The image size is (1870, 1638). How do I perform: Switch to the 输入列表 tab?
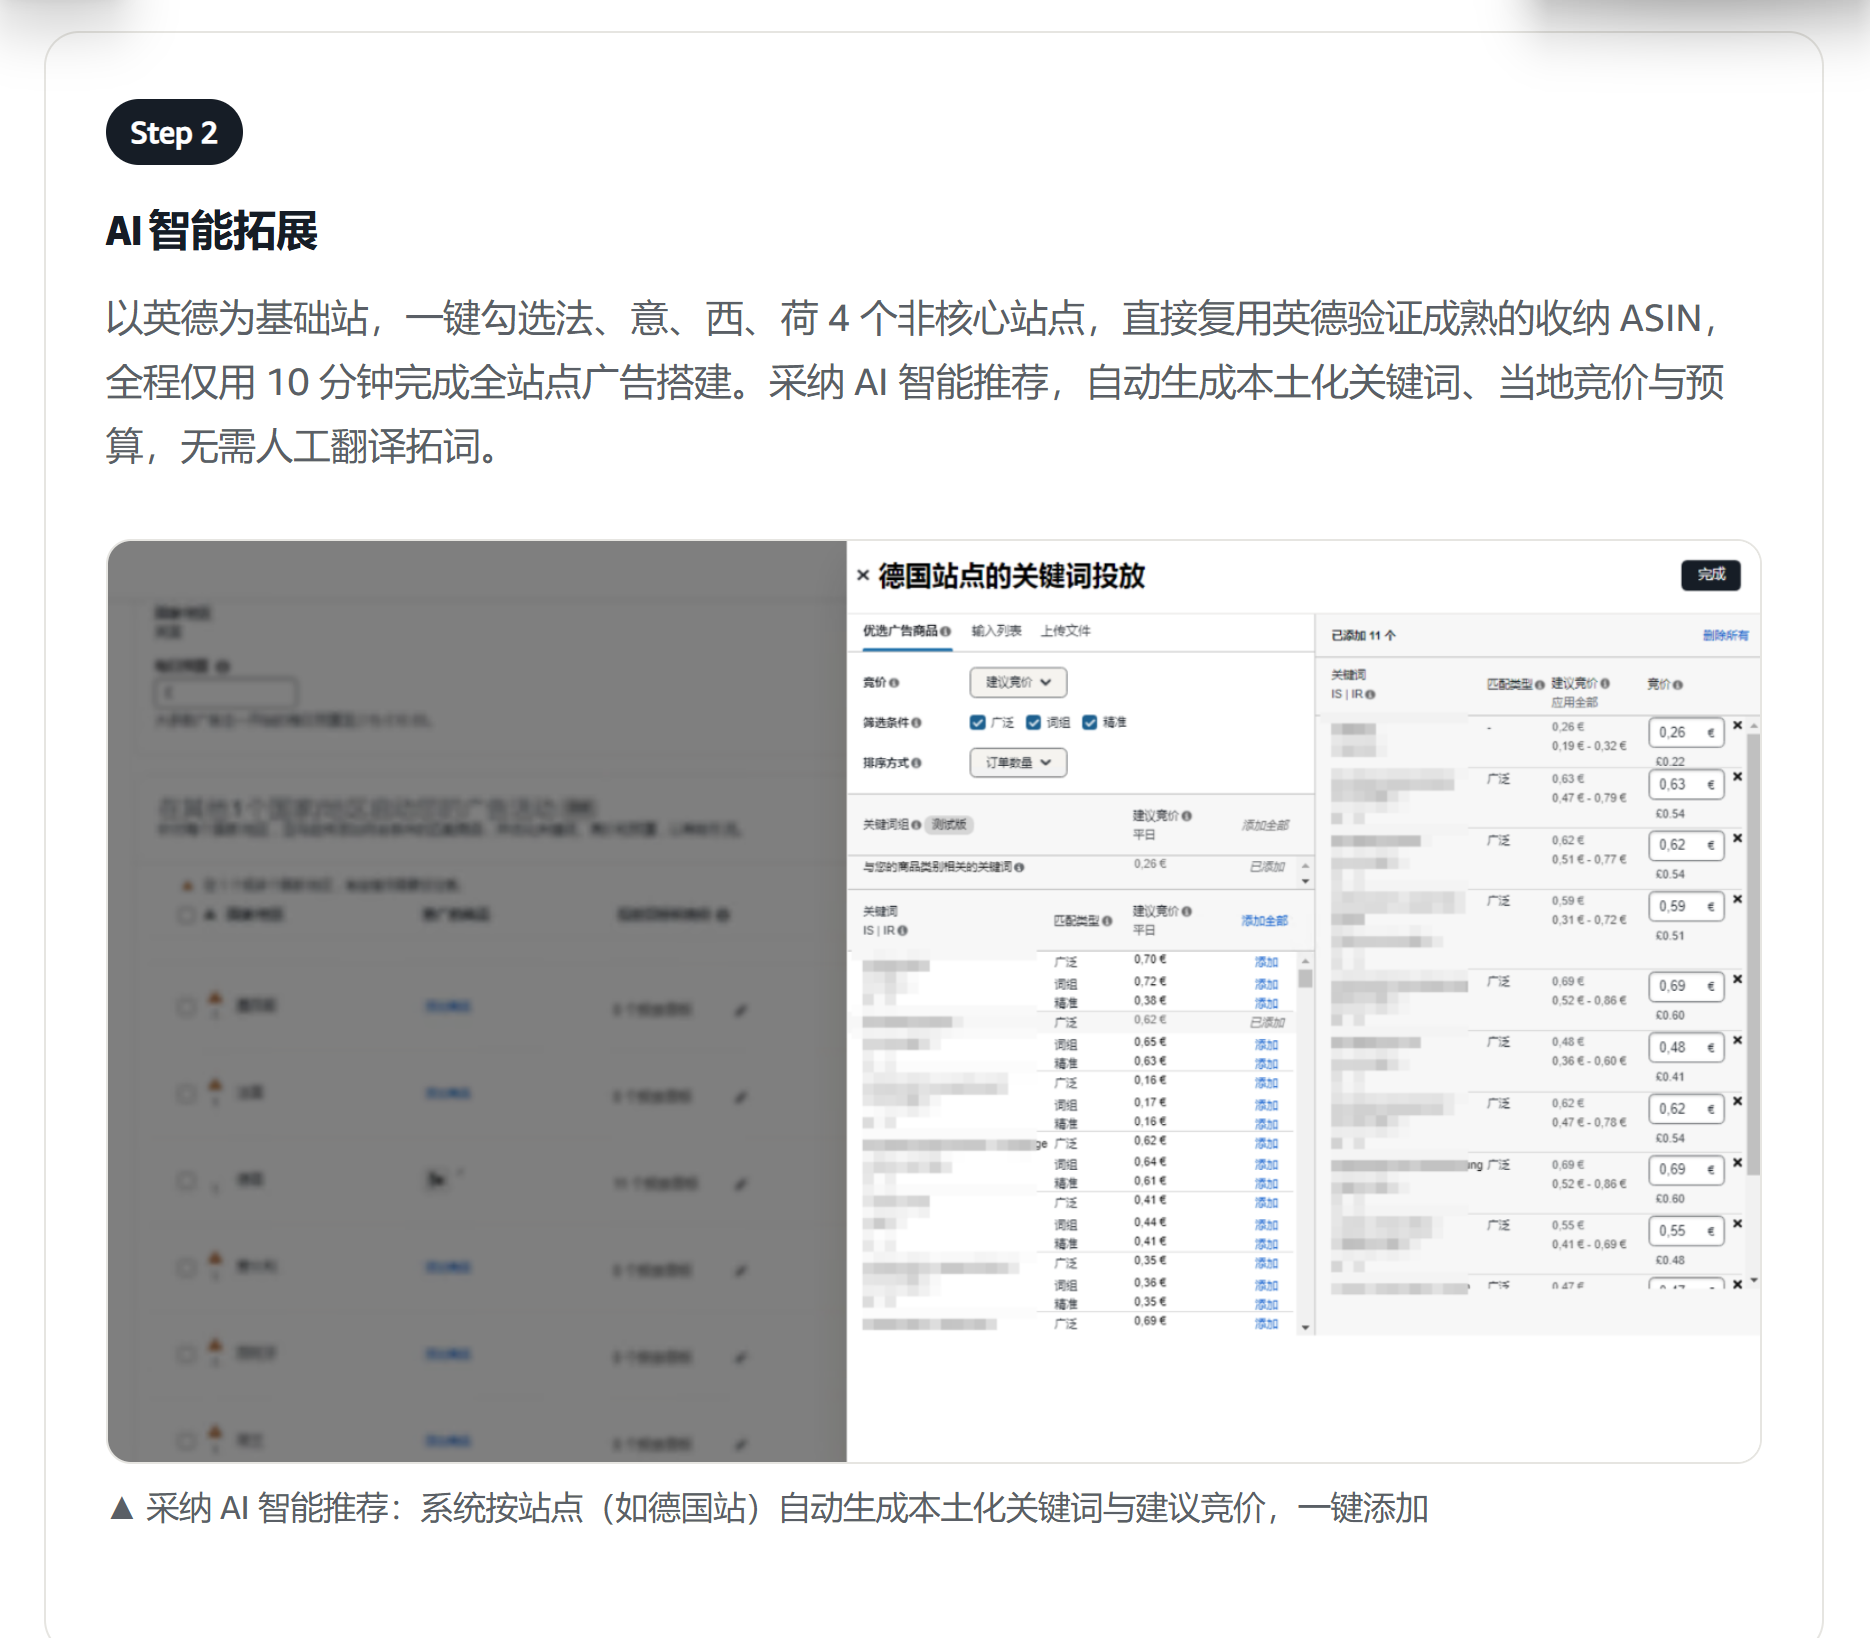(996, 630)
